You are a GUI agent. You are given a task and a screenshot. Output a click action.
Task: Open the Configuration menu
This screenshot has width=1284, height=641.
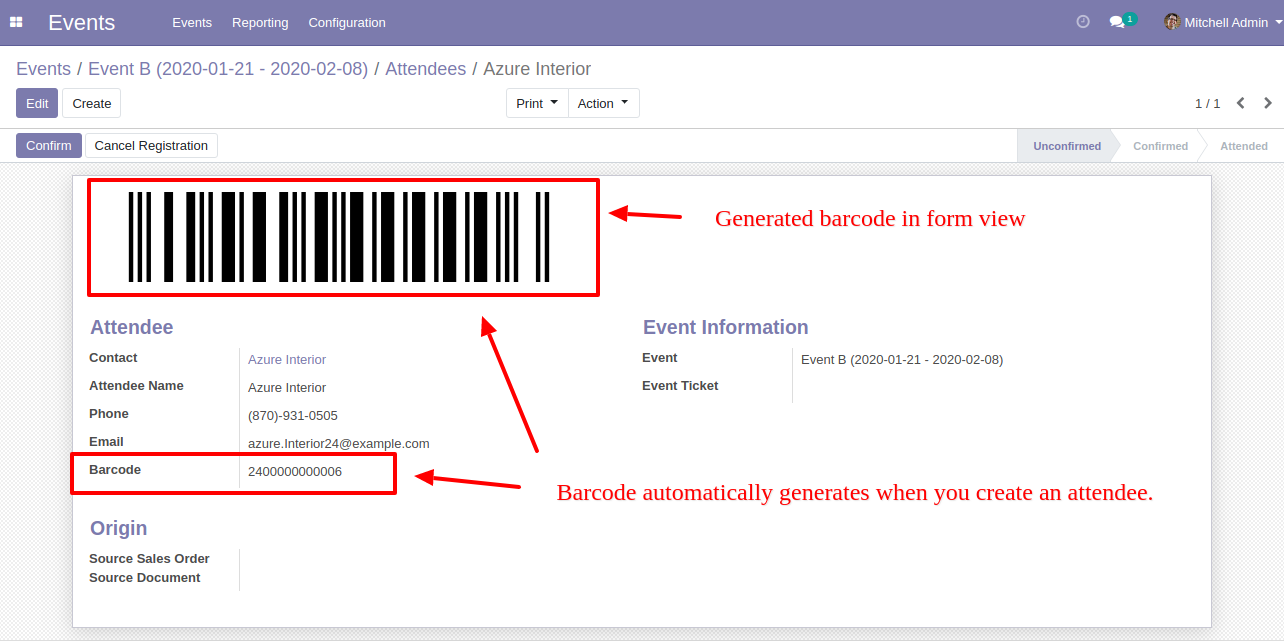pos(347,22)
